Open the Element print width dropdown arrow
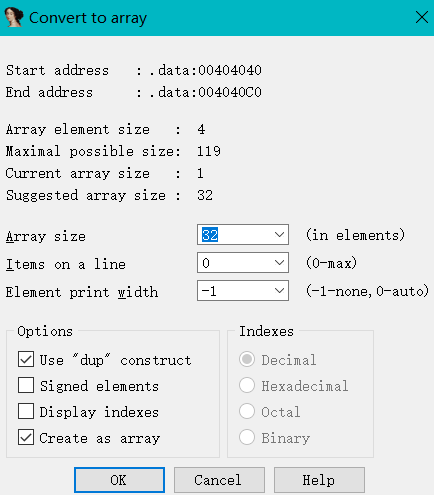This screenshot has width=434, height=495. pos(279,291)
